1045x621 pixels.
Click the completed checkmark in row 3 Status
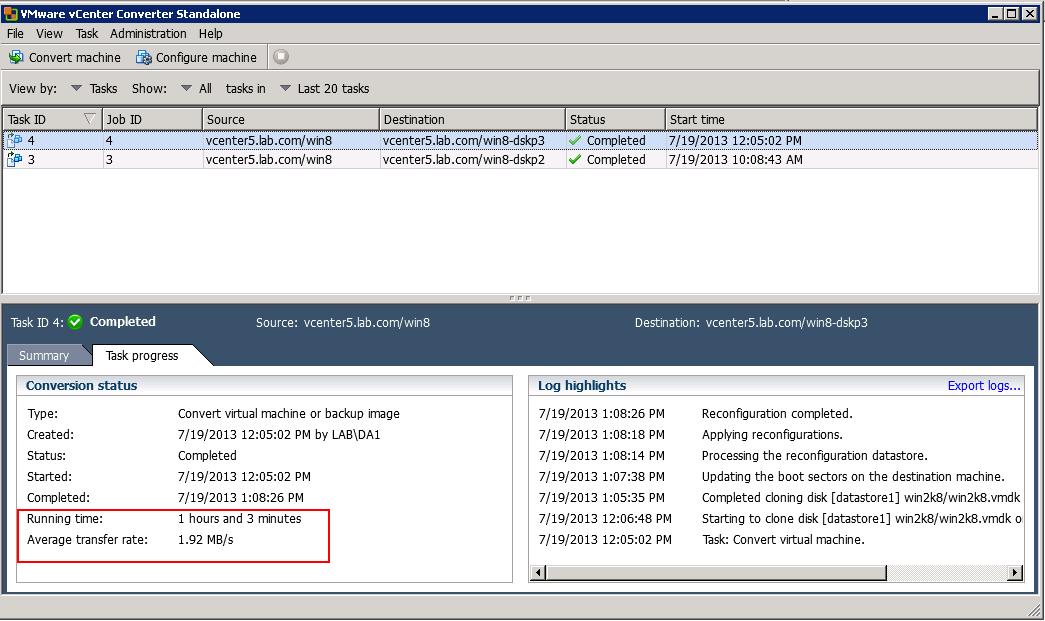(575, 160)
